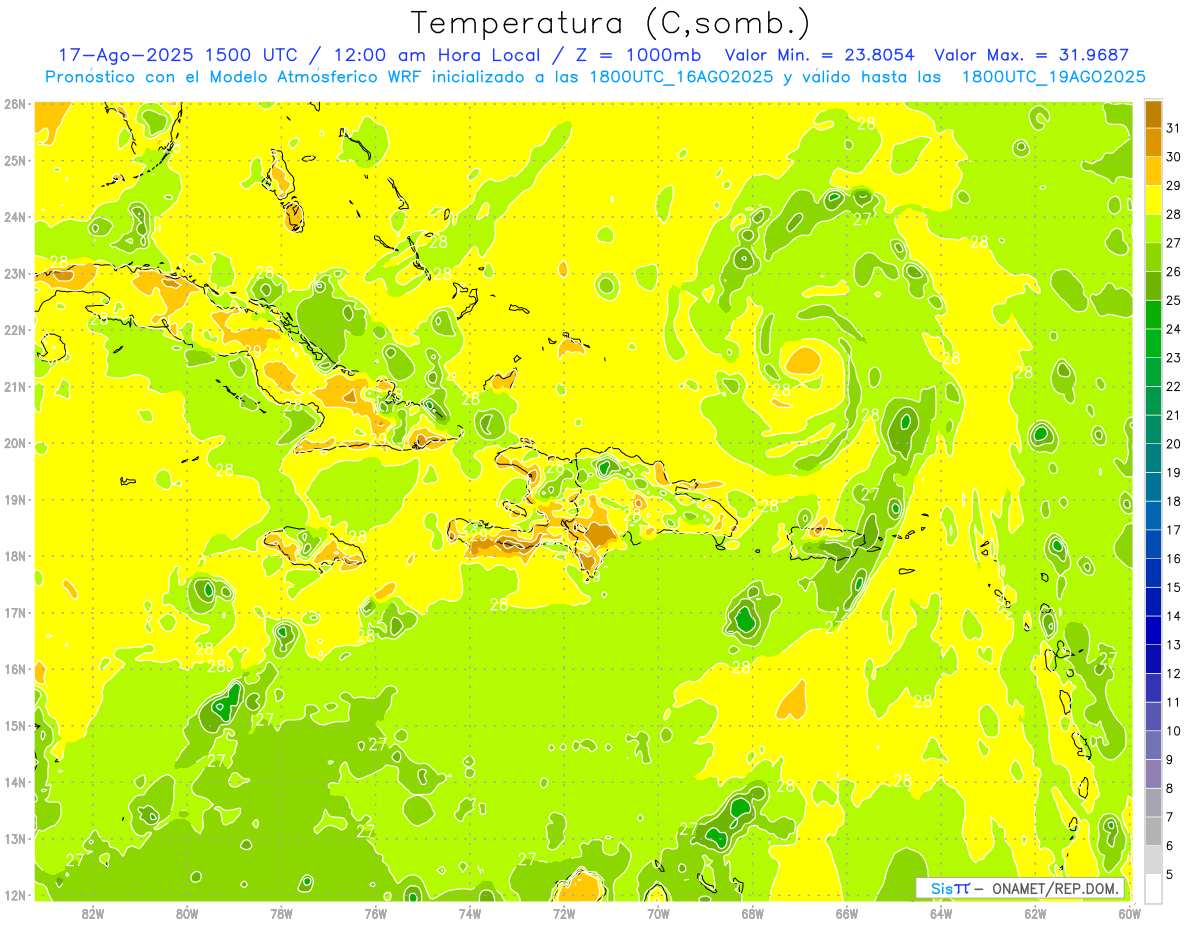This screenshot has width=1200, height=927.
Task: Click the 80W longitude axis label
Action: point(187,912)
